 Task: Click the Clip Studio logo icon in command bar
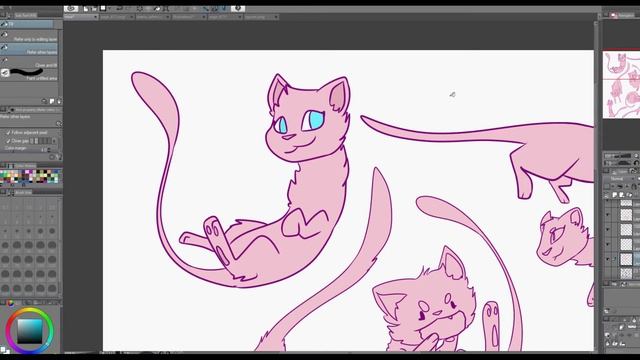[x=71, y=9]
